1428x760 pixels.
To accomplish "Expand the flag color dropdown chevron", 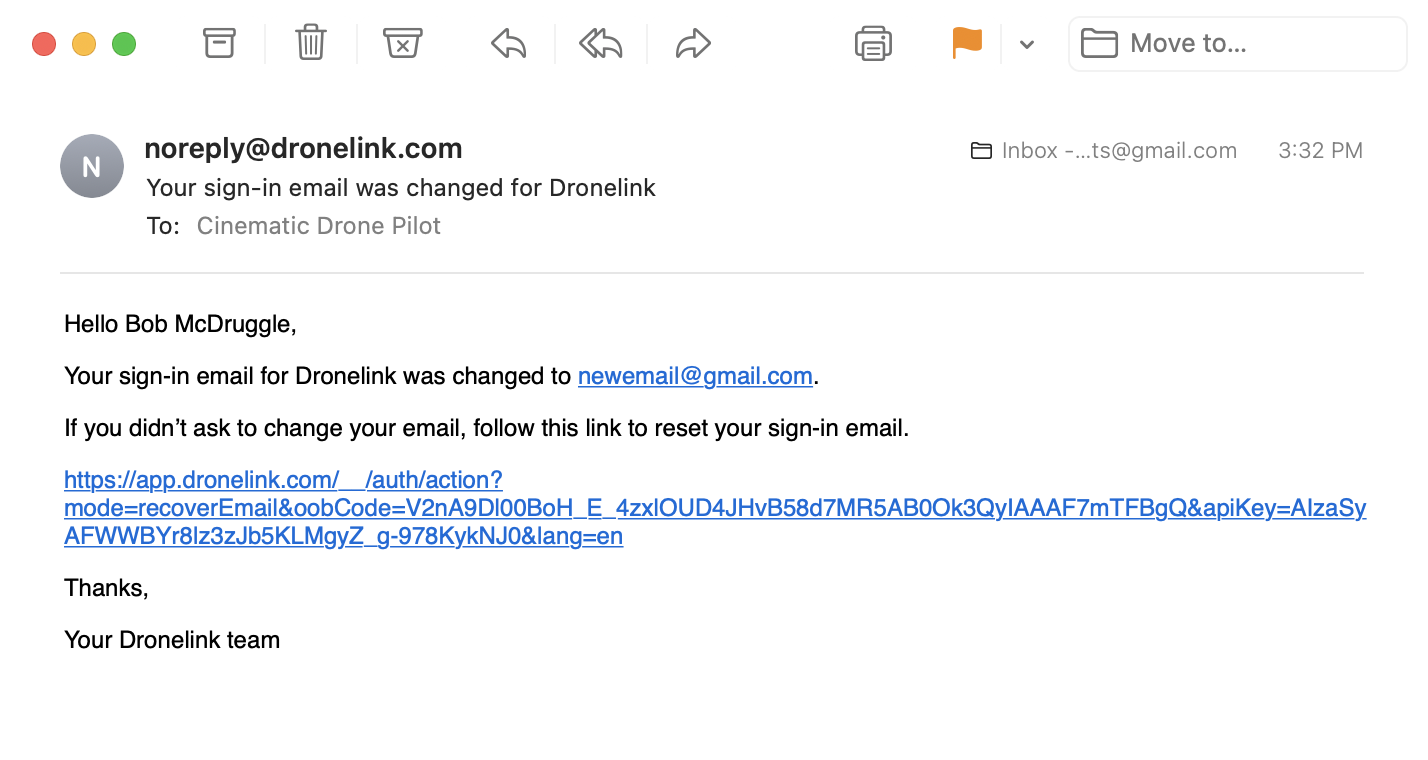I will click(1026, 44).
